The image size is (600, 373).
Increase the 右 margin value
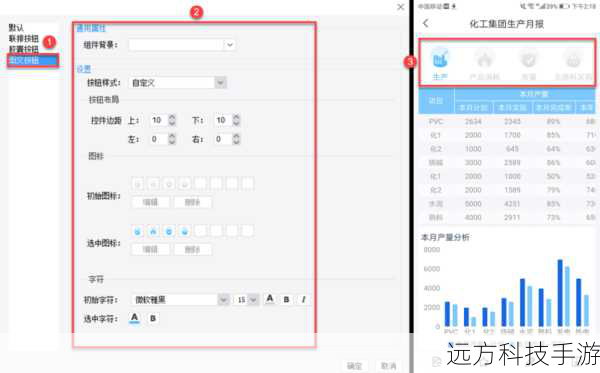click(236, 136)
